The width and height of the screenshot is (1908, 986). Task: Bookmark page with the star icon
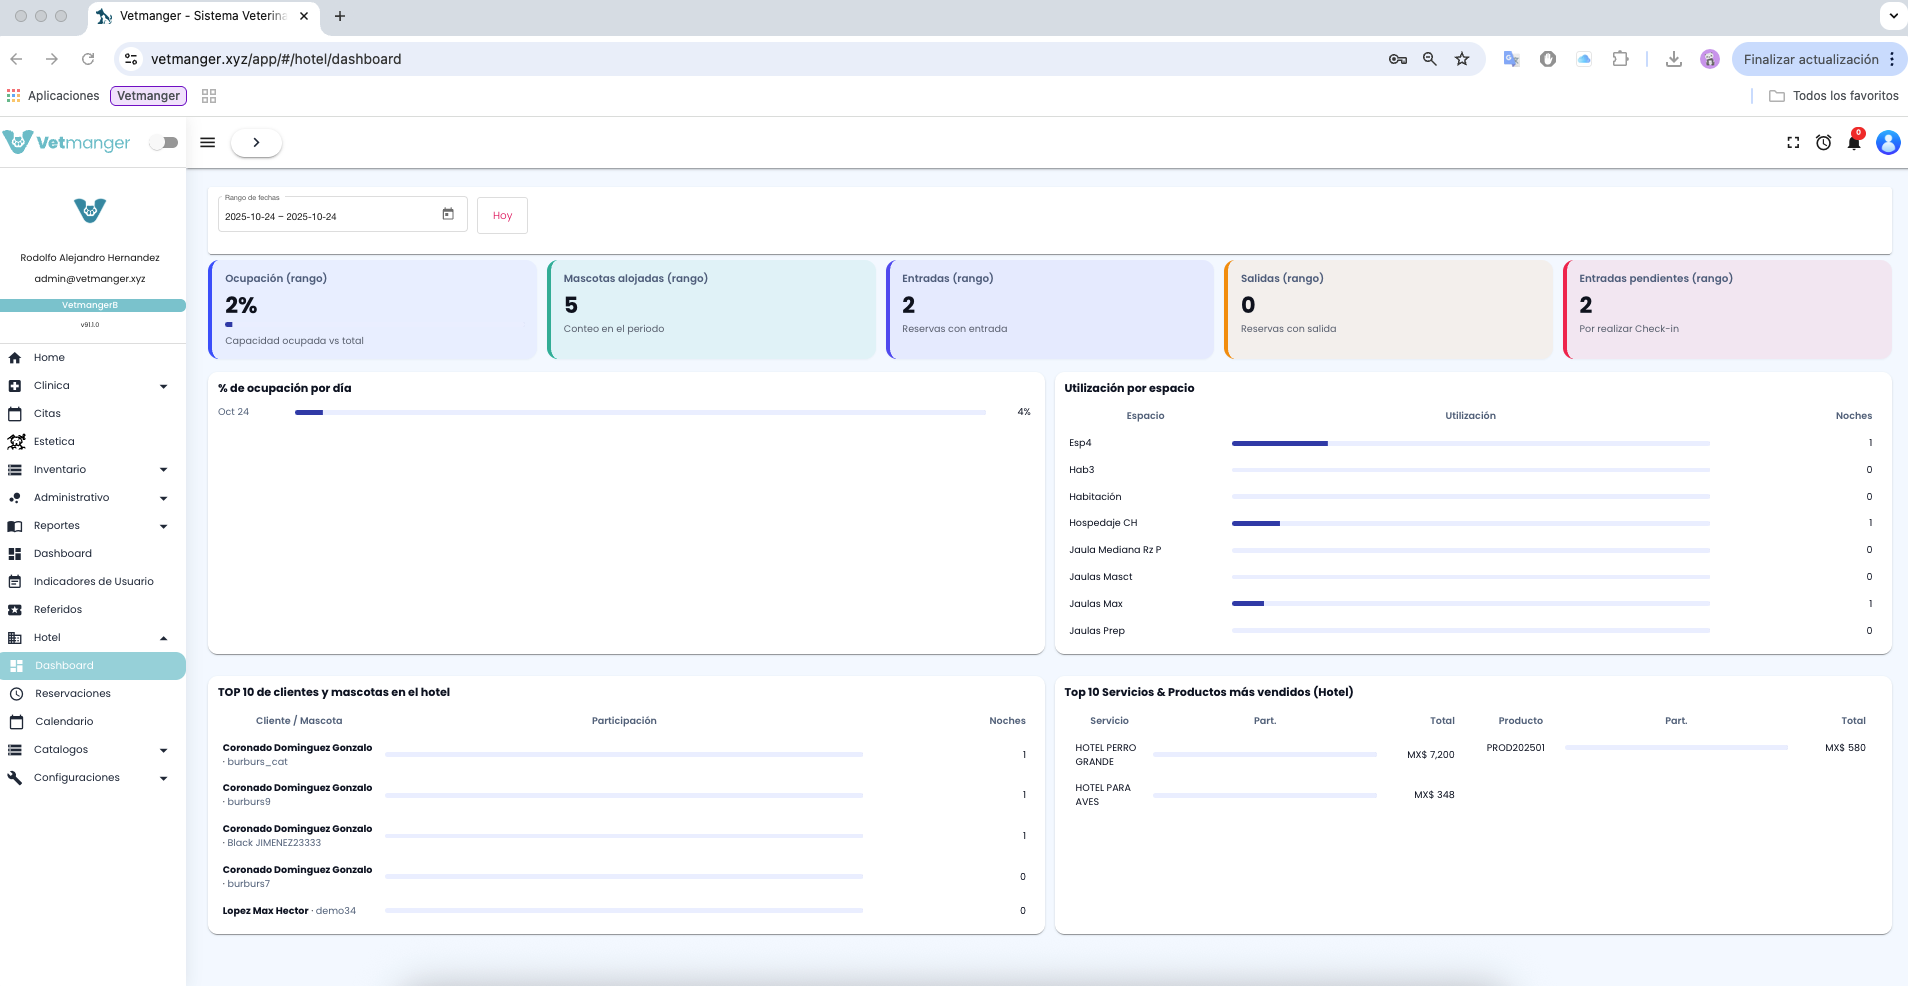coord(1461,59)
